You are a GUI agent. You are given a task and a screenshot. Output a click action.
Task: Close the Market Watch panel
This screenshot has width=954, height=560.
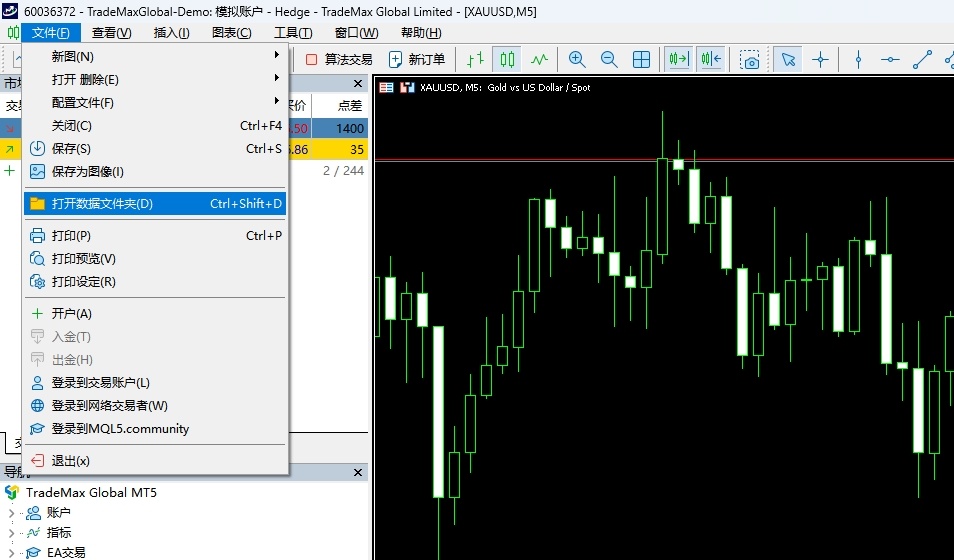[x=358, y=83]
